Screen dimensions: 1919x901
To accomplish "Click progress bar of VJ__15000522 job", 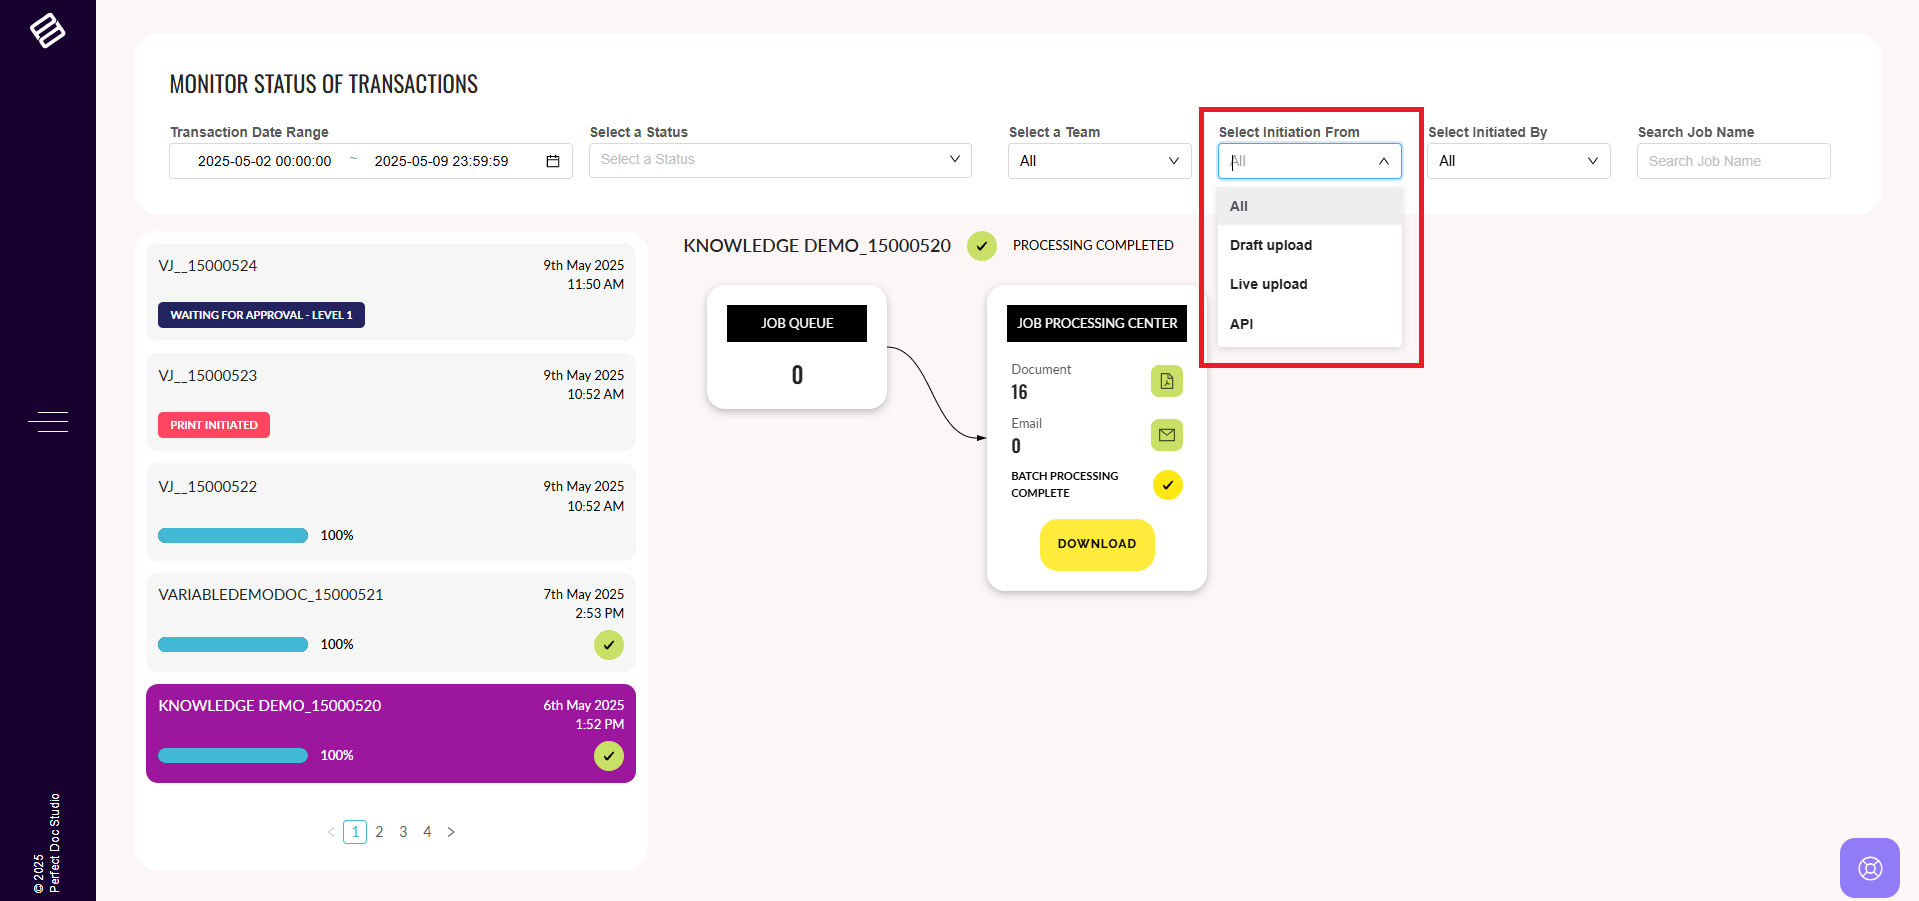I will point(233,536).
